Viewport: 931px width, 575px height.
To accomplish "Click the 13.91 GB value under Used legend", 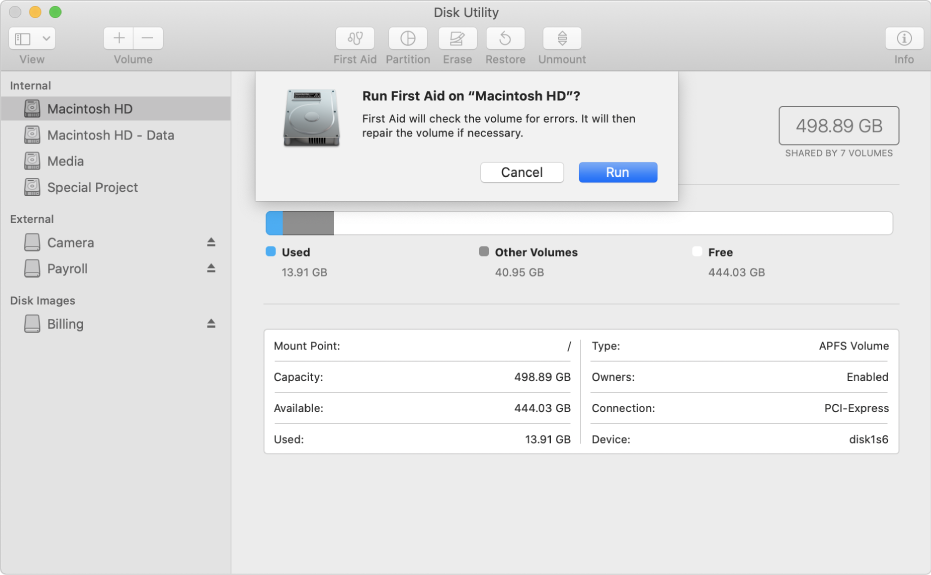I will [304, 272].
